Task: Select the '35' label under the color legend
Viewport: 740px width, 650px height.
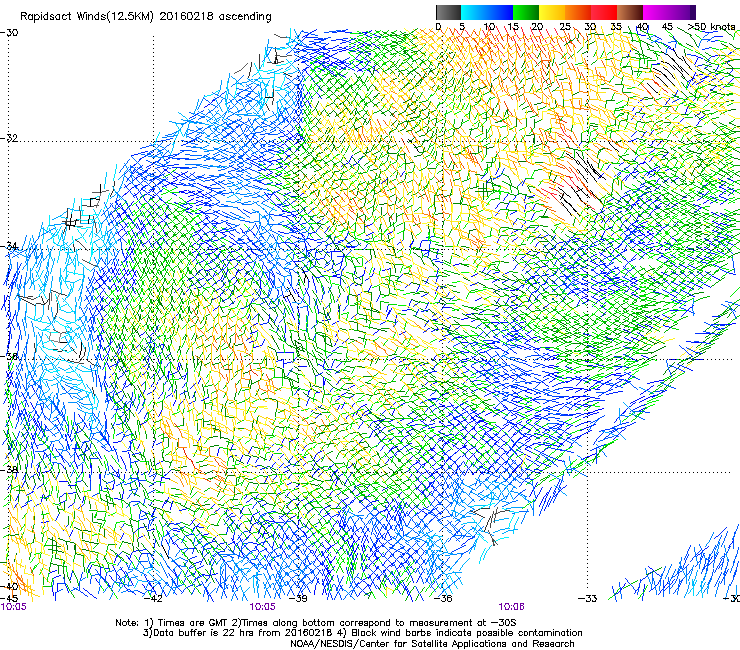Action: (616, 26)
